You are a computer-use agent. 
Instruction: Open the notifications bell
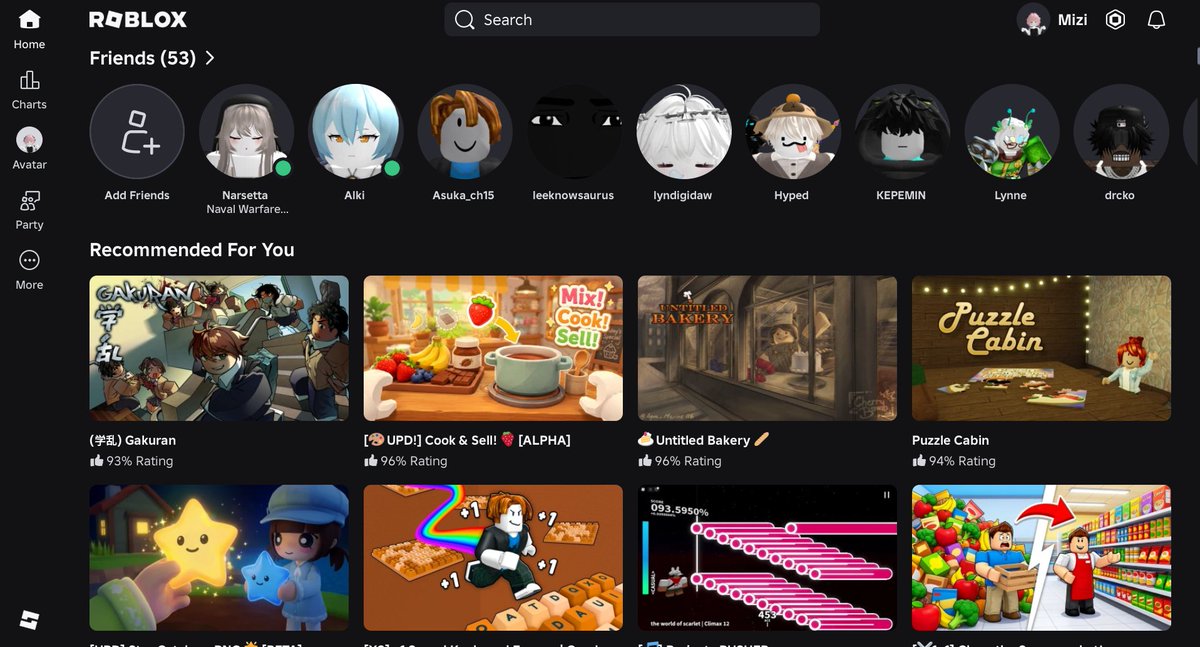pyautogui.click(x=1156, y=20)
